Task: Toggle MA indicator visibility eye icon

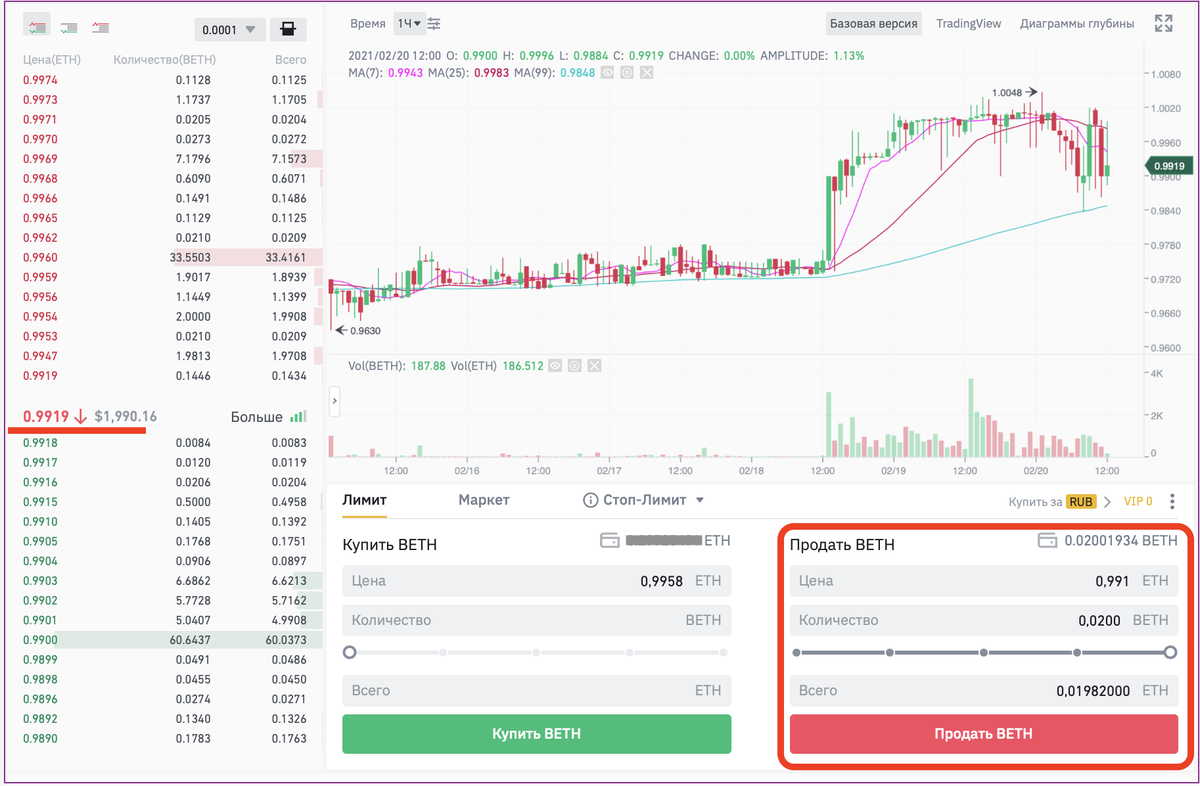Action: [x=608, y=72]
